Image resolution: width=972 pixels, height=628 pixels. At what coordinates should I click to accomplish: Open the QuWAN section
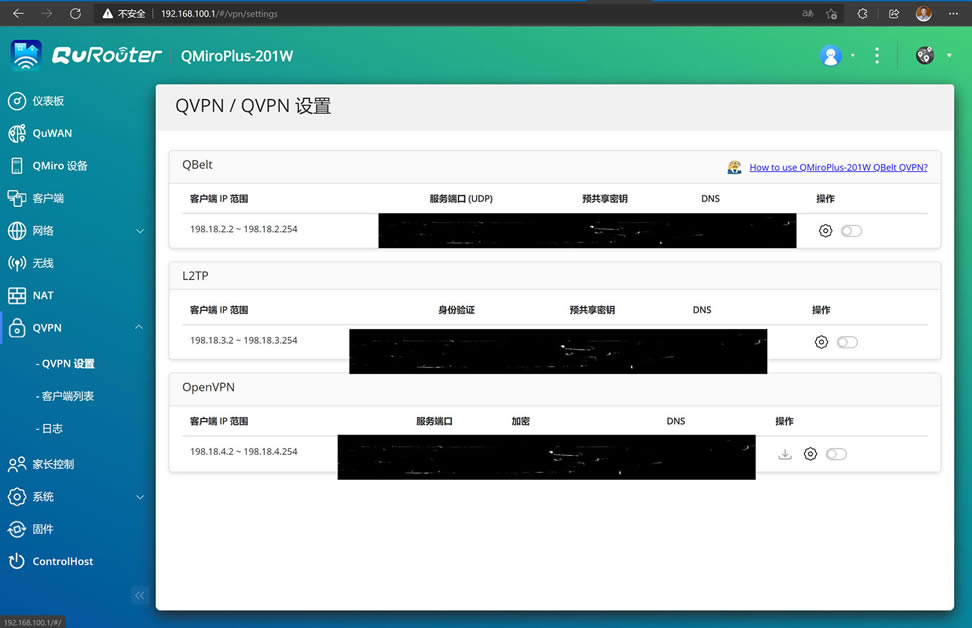(x=52, y=133)
